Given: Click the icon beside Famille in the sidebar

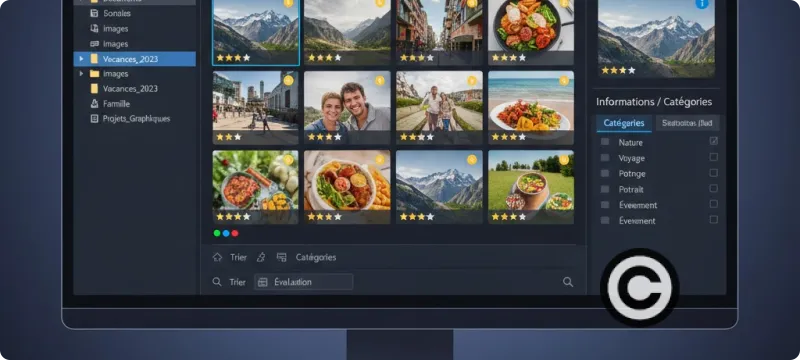Looking at the screenshot, I should point(94,104).
